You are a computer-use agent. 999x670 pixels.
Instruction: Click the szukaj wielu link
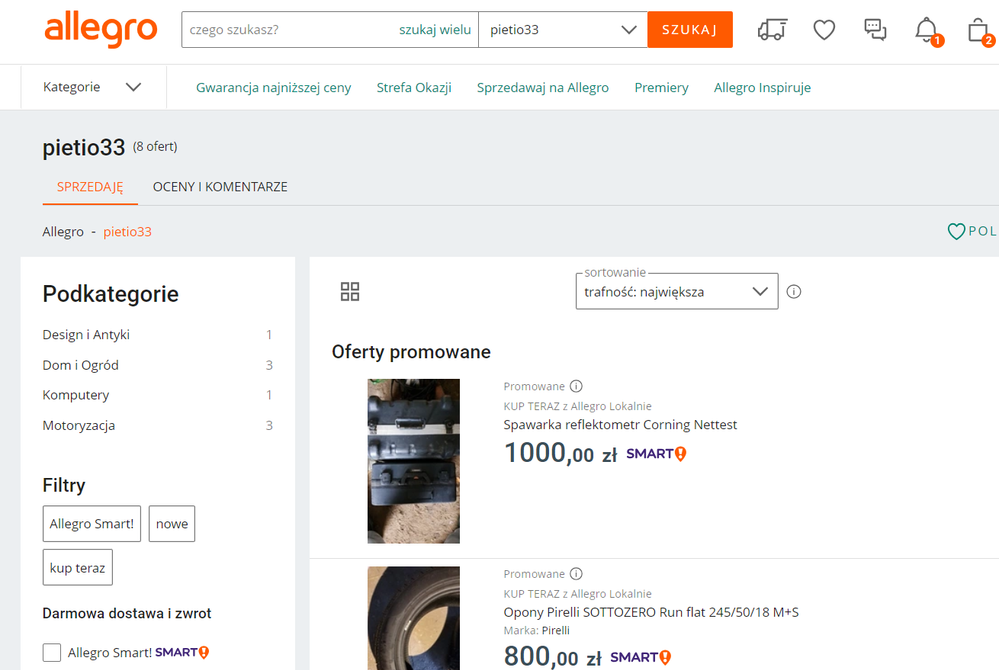tap(435, 30)
